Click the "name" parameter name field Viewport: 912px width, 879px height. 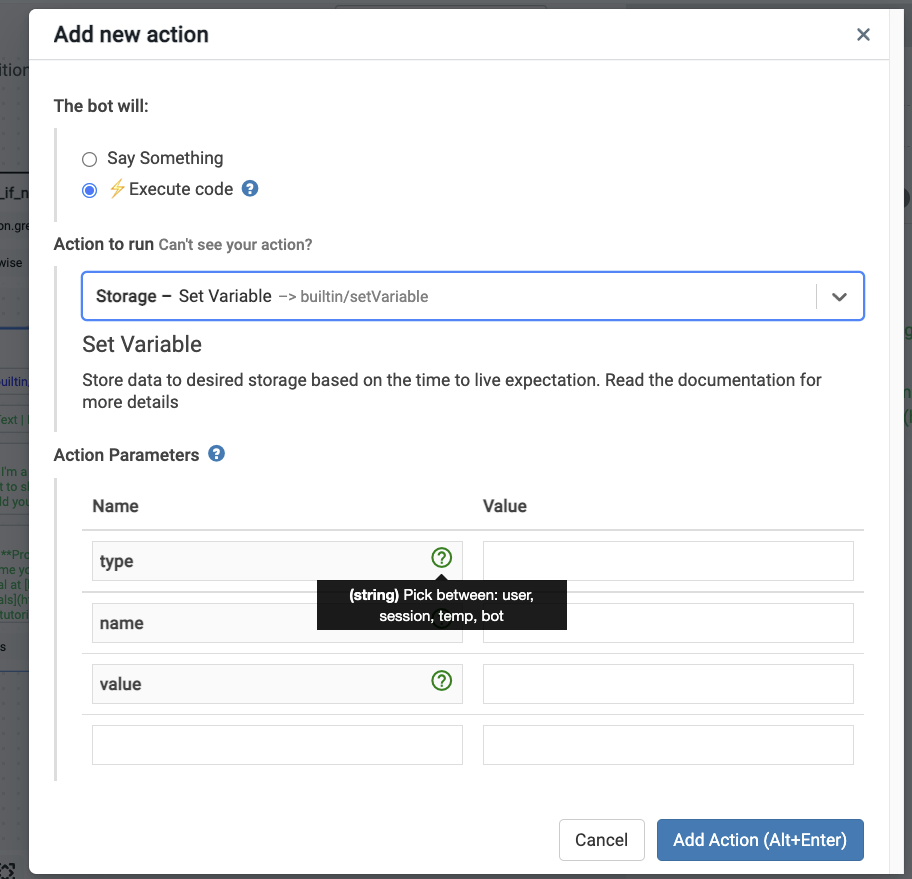coord(200,623)
